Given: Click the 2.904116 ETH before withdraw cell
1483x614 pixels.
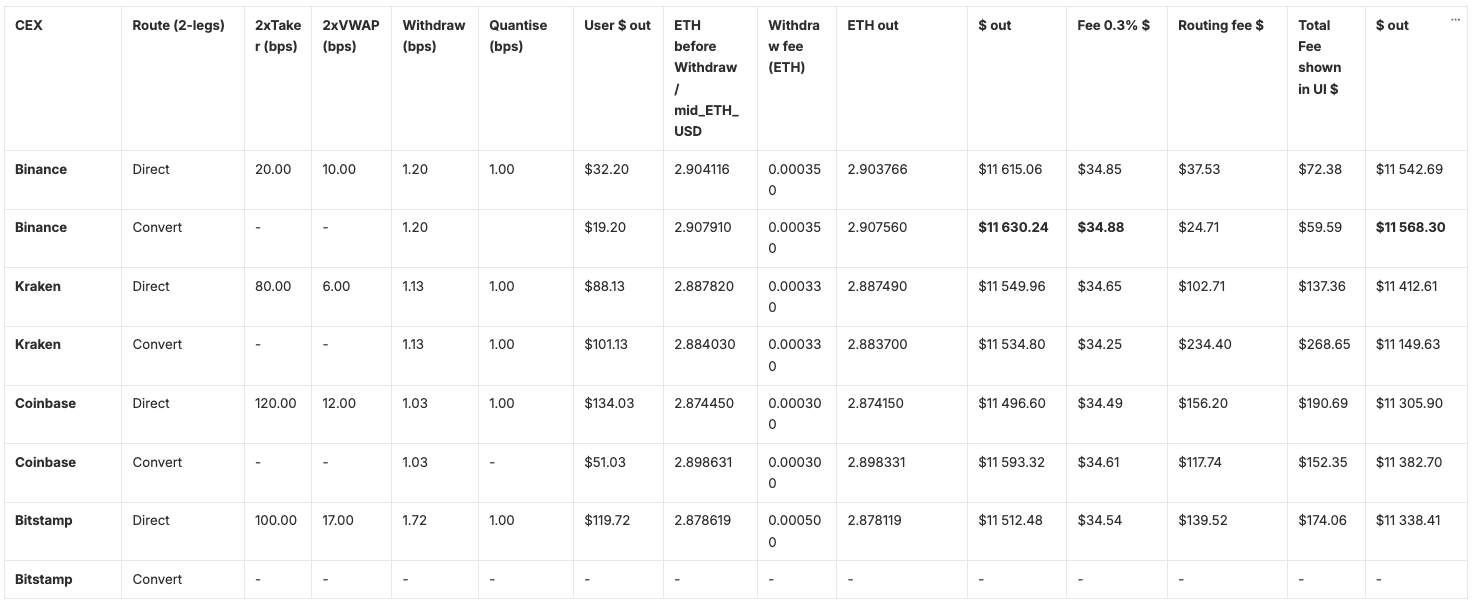Looking at the screenshot, I should click(x=702, y=169).
